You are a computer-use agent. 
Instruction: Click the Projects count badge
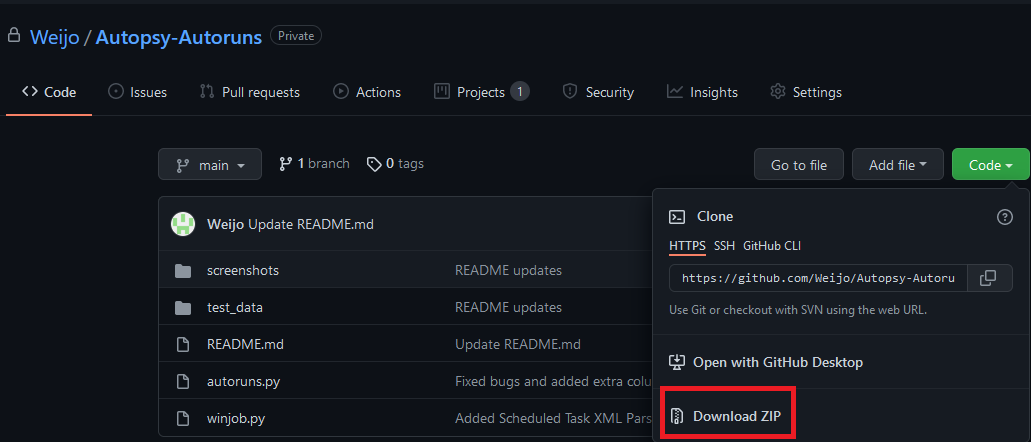519,91
